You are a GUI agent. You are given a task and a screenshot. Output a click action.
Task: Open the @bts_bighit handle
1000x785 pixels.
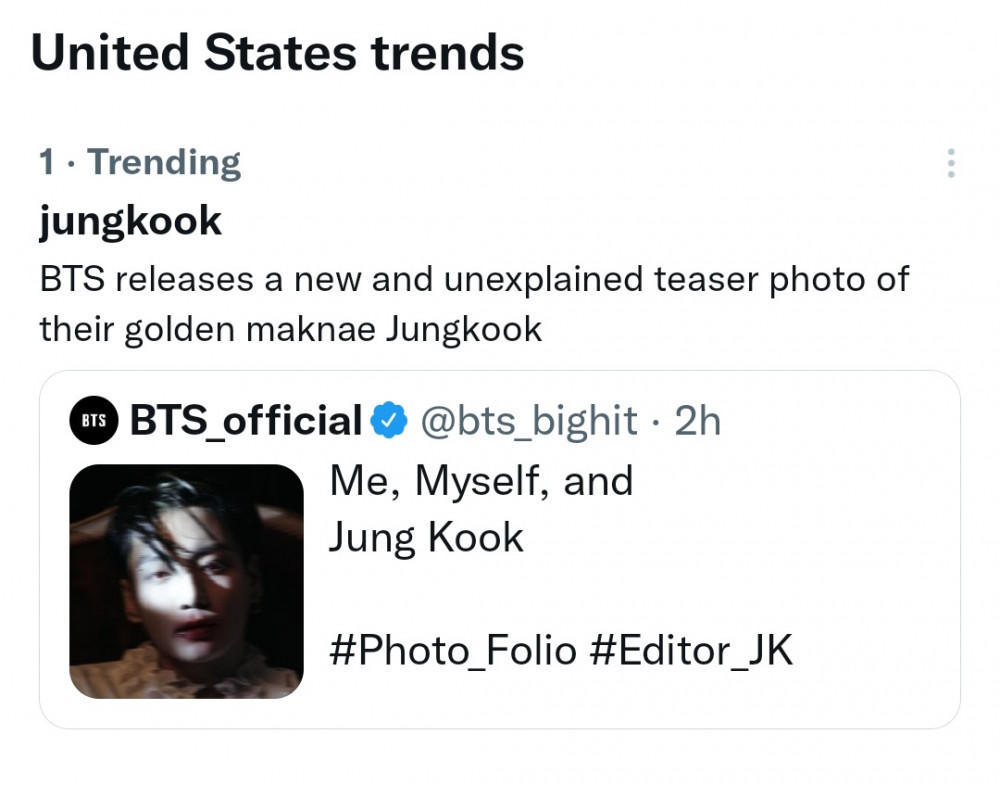(528, 422)
